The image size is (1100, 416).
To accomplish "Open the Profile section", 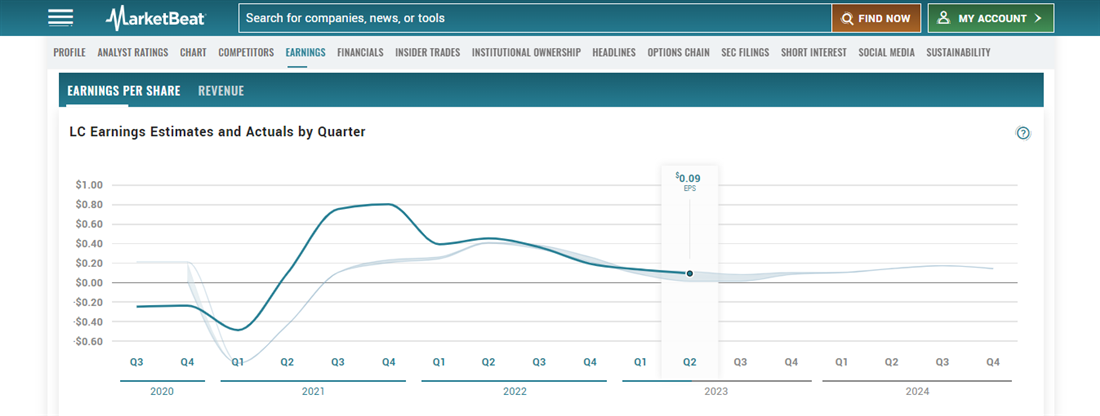I will point(69,52).
